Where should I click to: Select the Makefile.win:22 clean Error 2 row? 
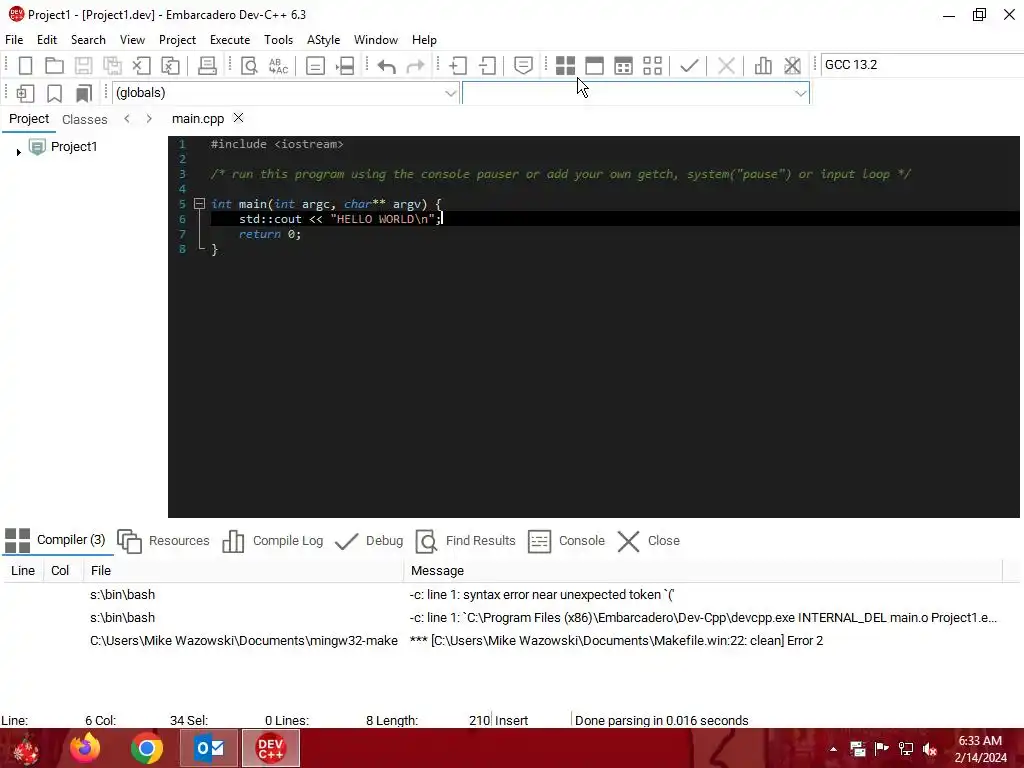(510, 641)
